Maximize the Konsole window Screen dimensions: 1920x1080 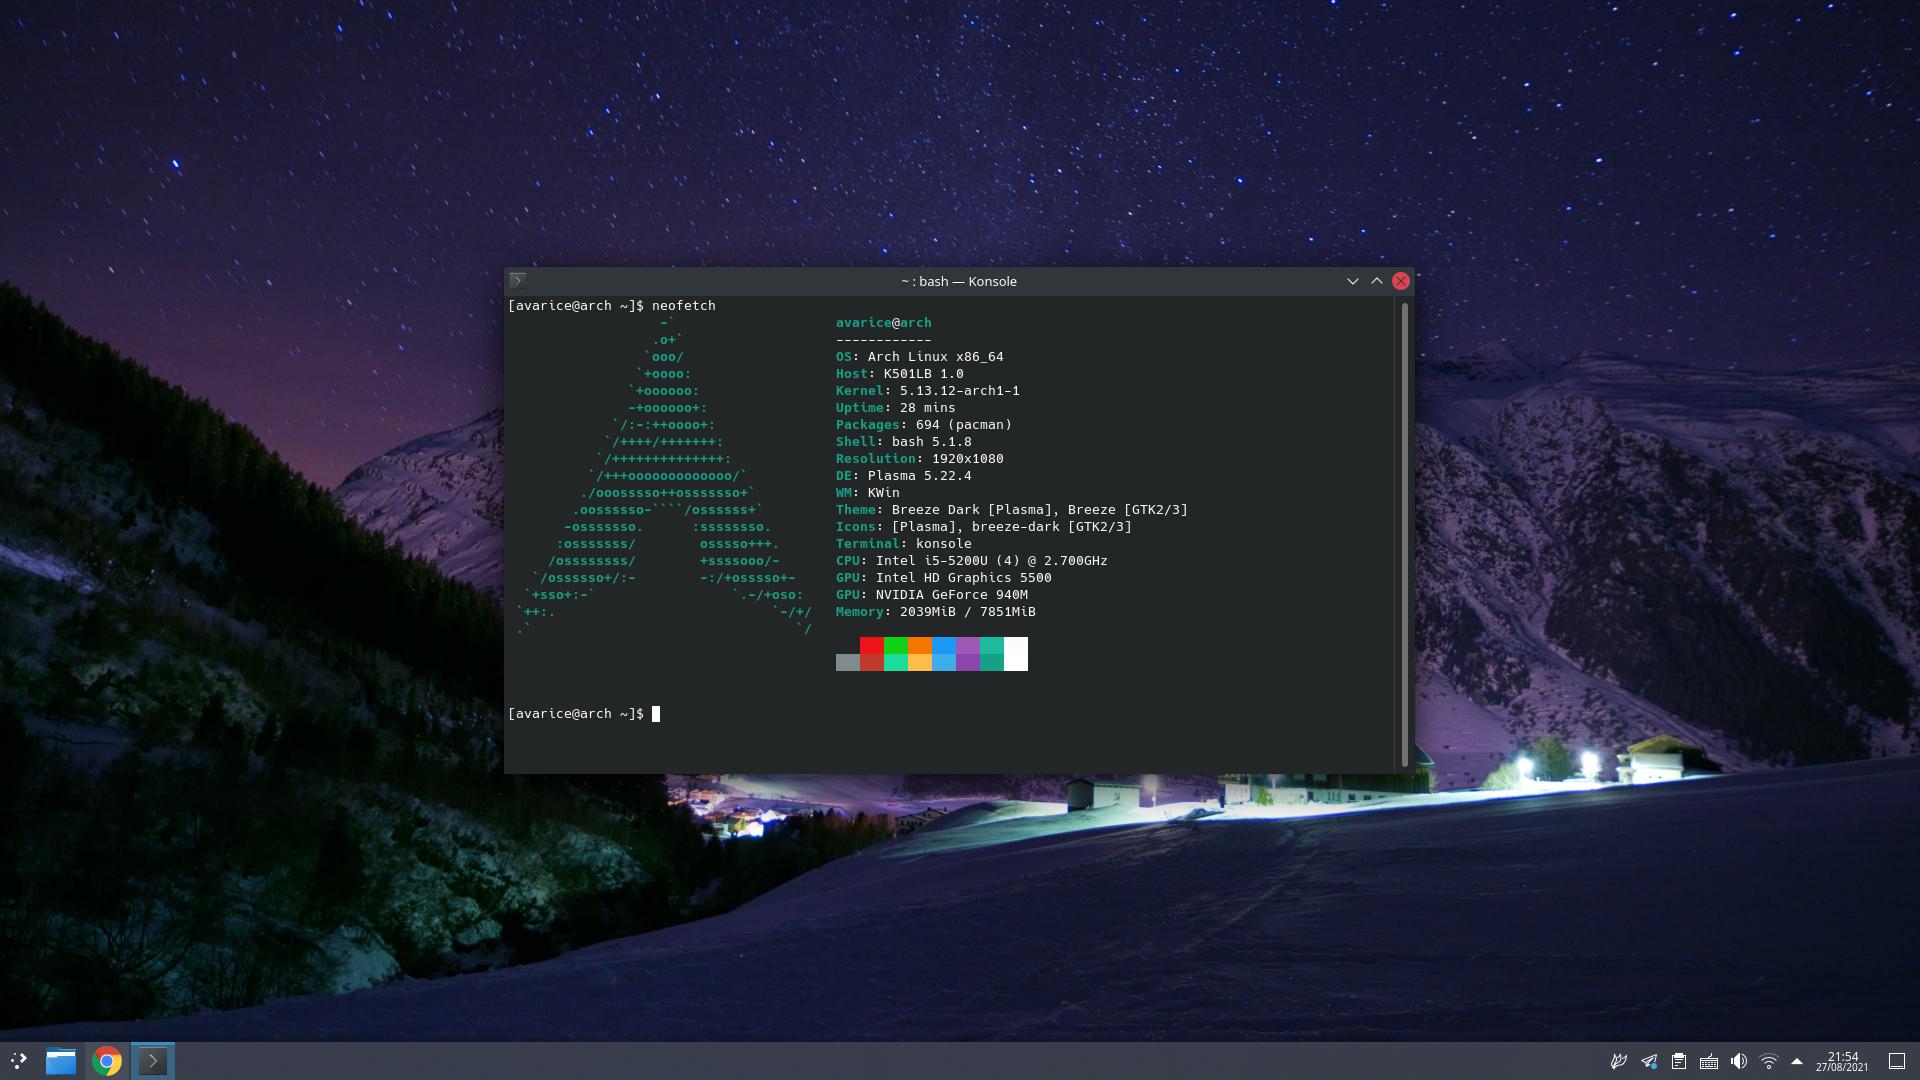pyautogui.click(x=1377, y=281)
